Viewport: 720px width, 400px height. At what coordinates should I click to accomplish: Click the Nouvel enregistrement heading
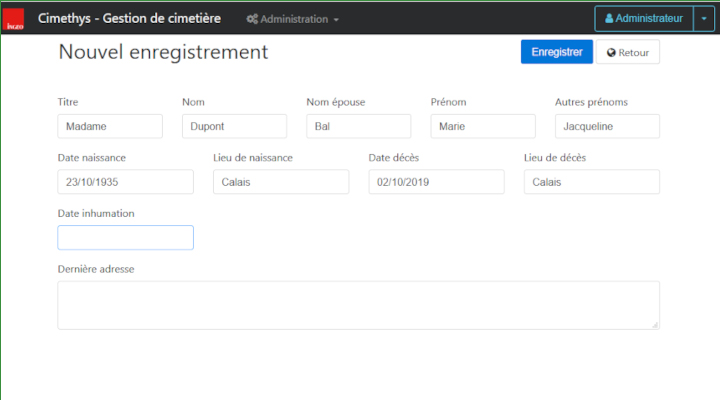pyautogui.click(x=163, y=52)
